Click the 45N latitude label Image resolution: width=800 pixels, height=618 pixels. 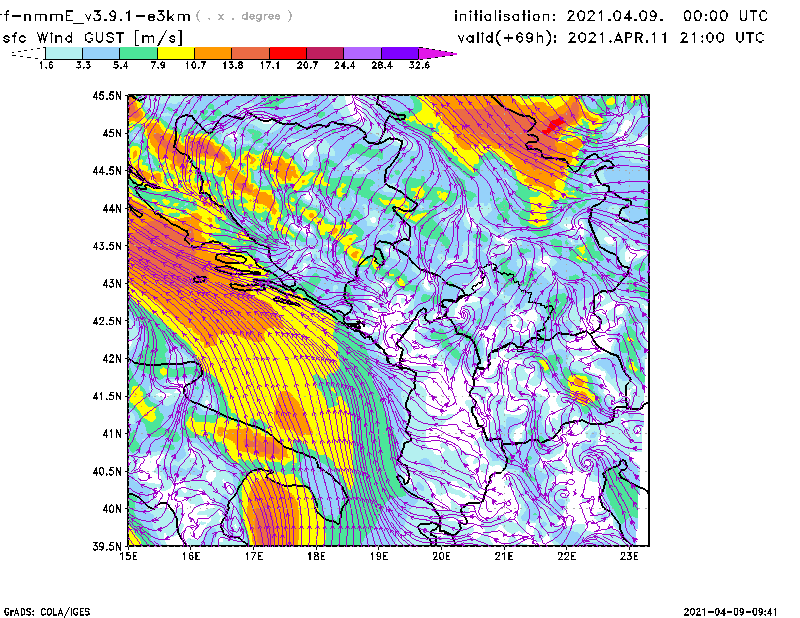112,133
